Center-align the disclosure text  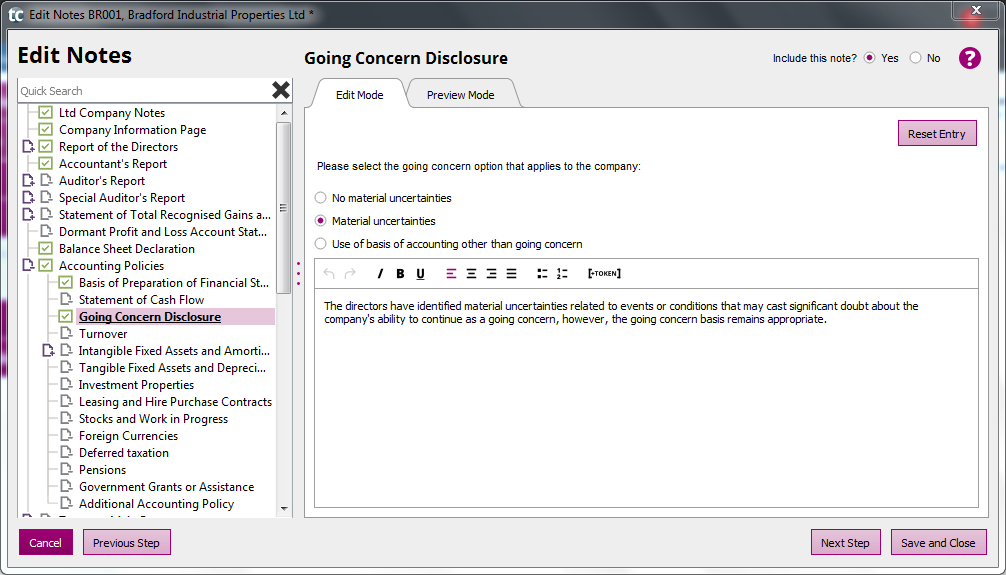471,274
